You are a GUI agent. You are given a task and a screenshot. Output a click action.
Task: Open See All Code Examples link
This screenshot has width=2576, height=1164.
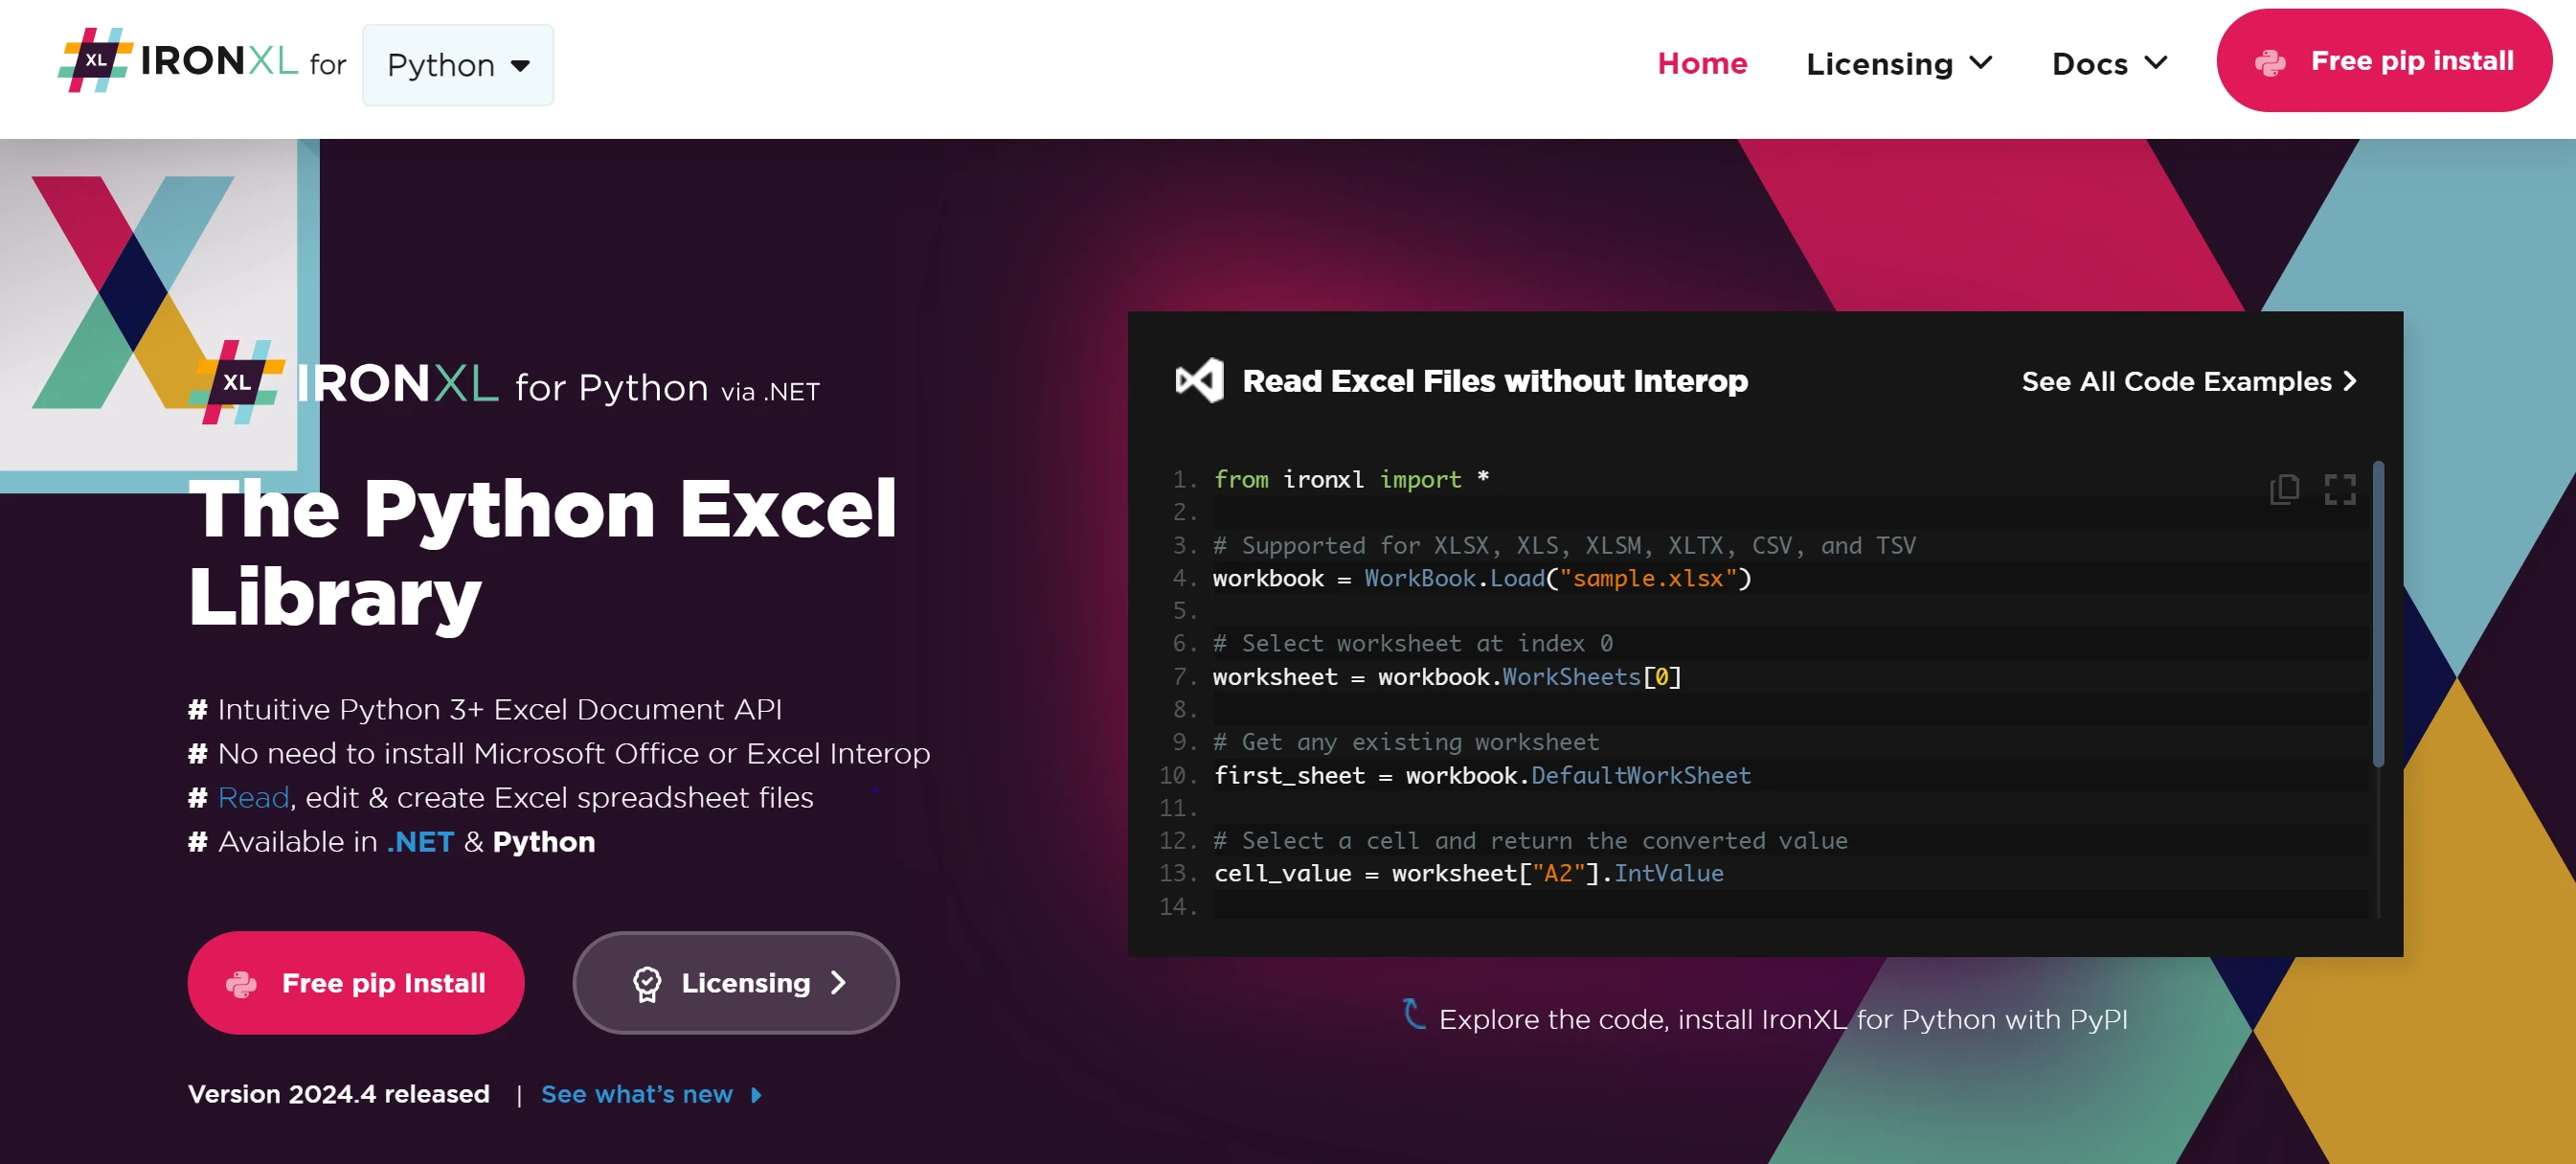[2187, 381]
